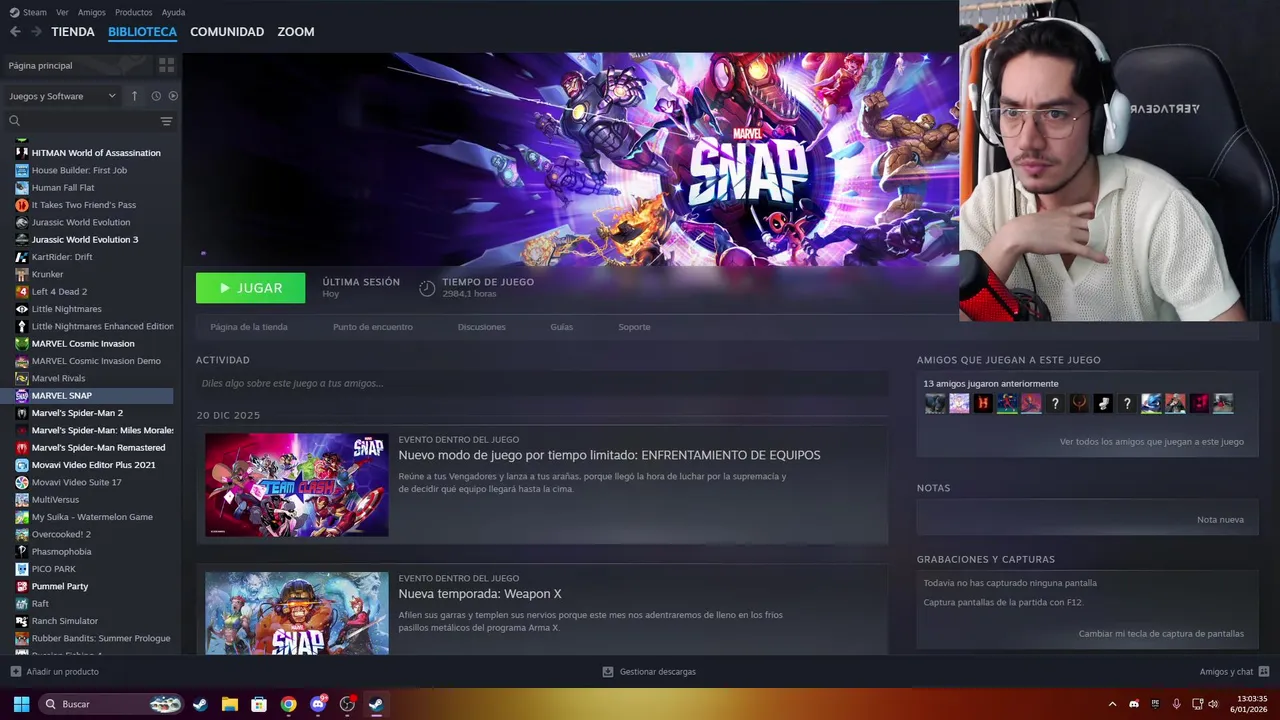Viewport: 1280px width, 720px height.
Task: Filter by recent activity clock icon
Action: click(156, 96)
